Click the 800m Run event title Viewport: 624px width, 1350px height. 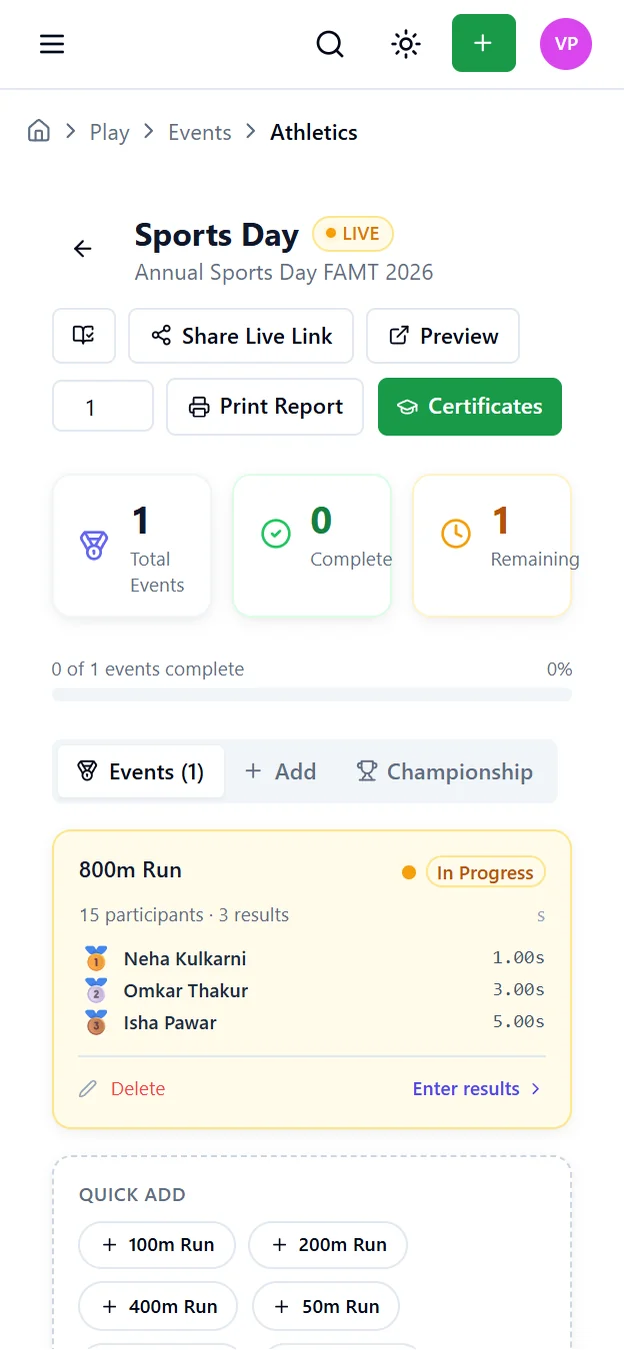pos(130,870)
